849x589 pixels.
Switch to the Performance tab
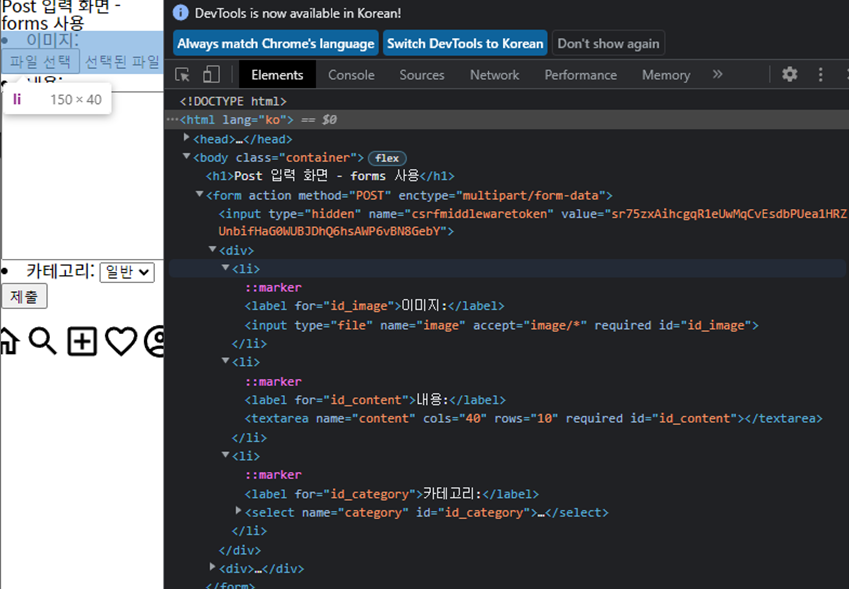point(580,75)
